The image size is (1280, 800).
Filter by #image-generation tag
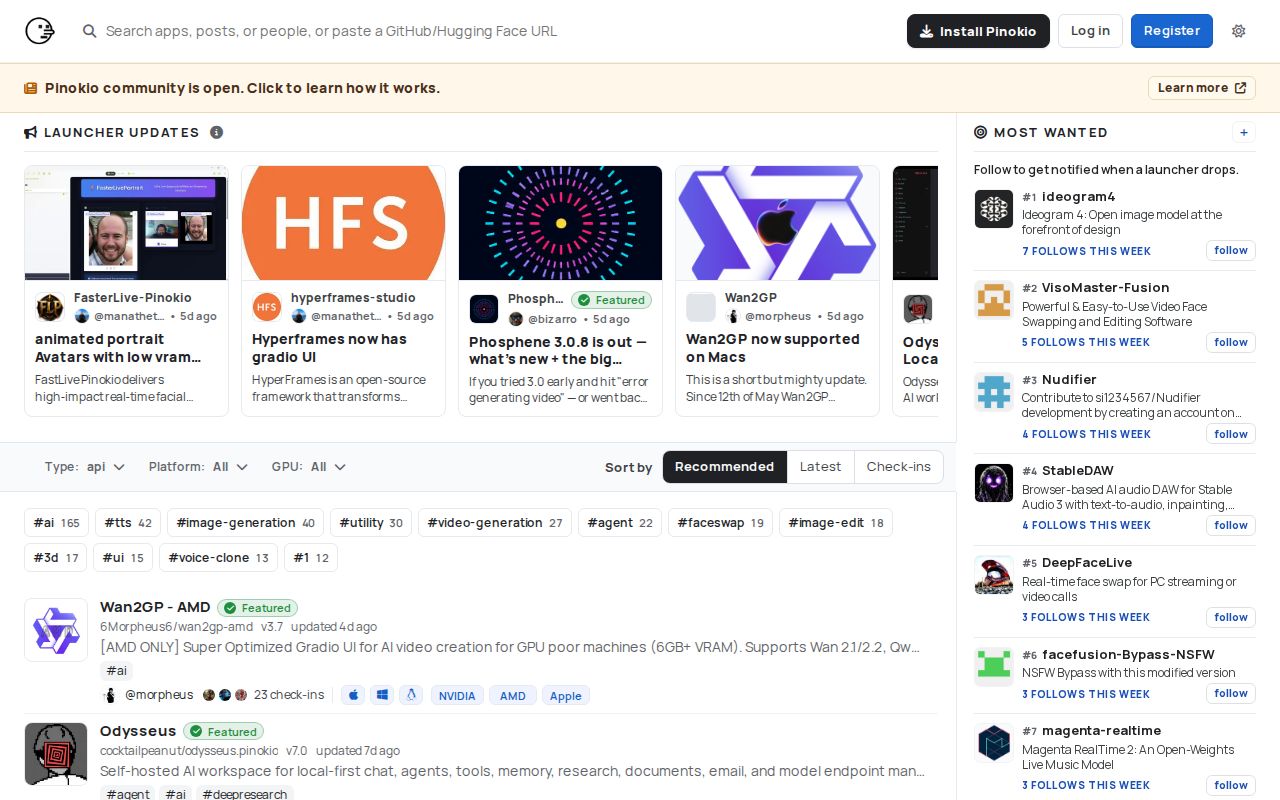pyautogui.click(x=245, y=523)
